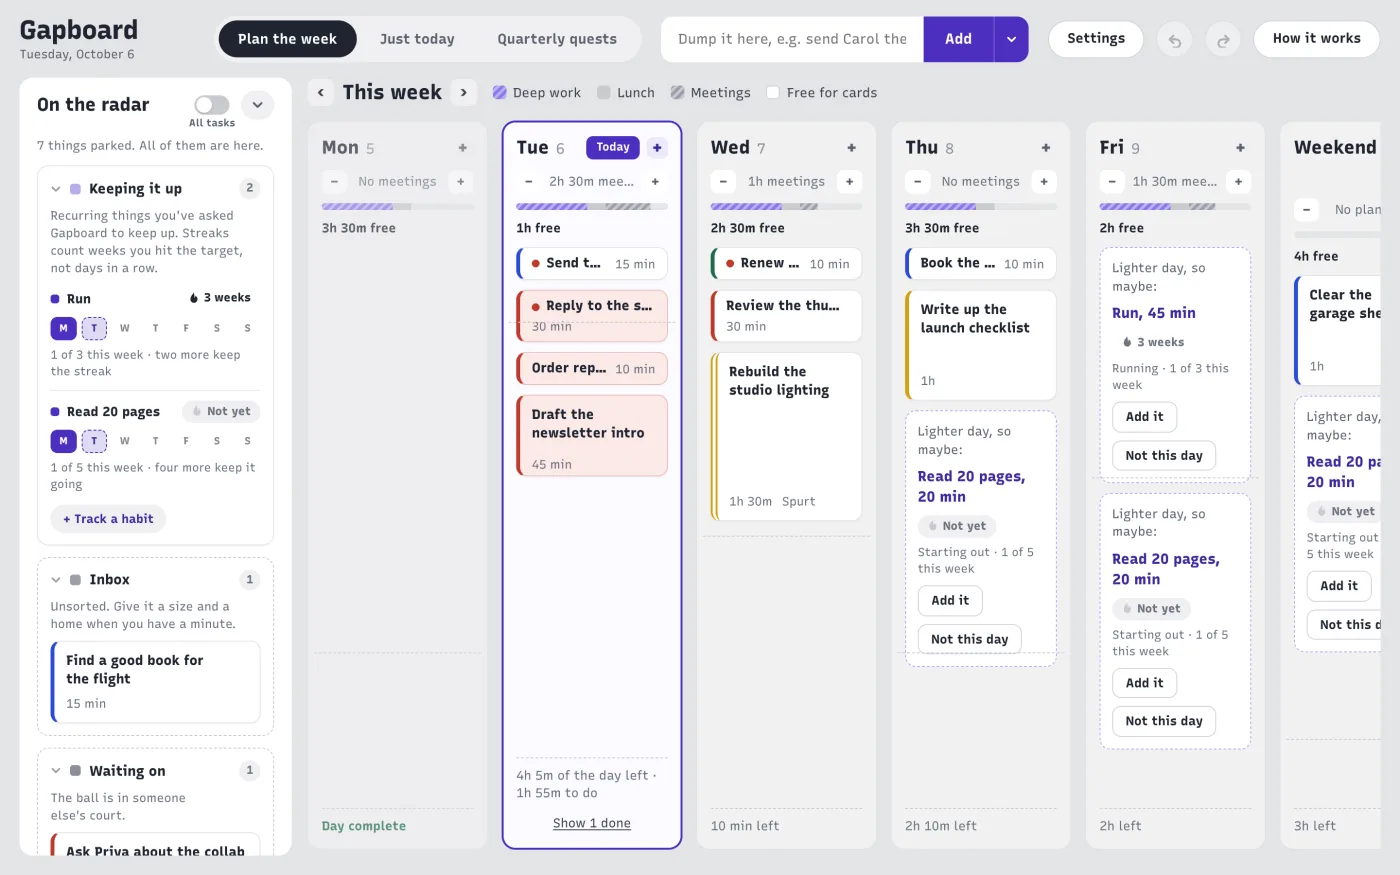Toggle Tuesday for the Run habit

[94, 328]
